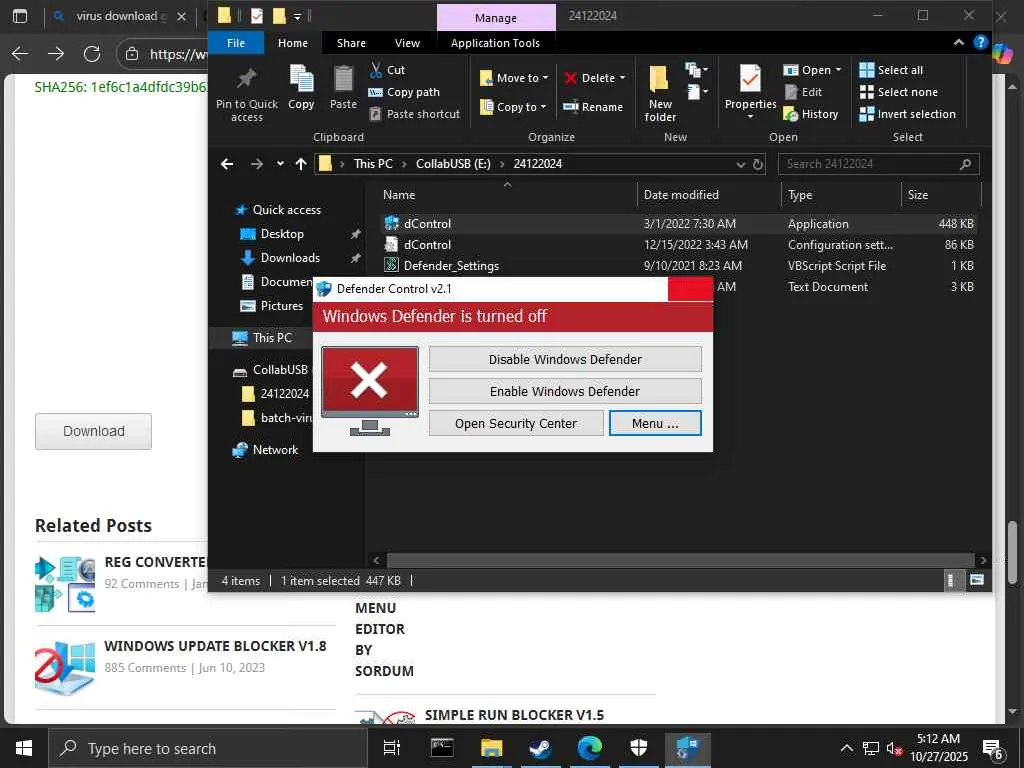Screen dimensions: 1024x768
Task: Click Enable Windows Defender button
Action: [x=565, y=391]
